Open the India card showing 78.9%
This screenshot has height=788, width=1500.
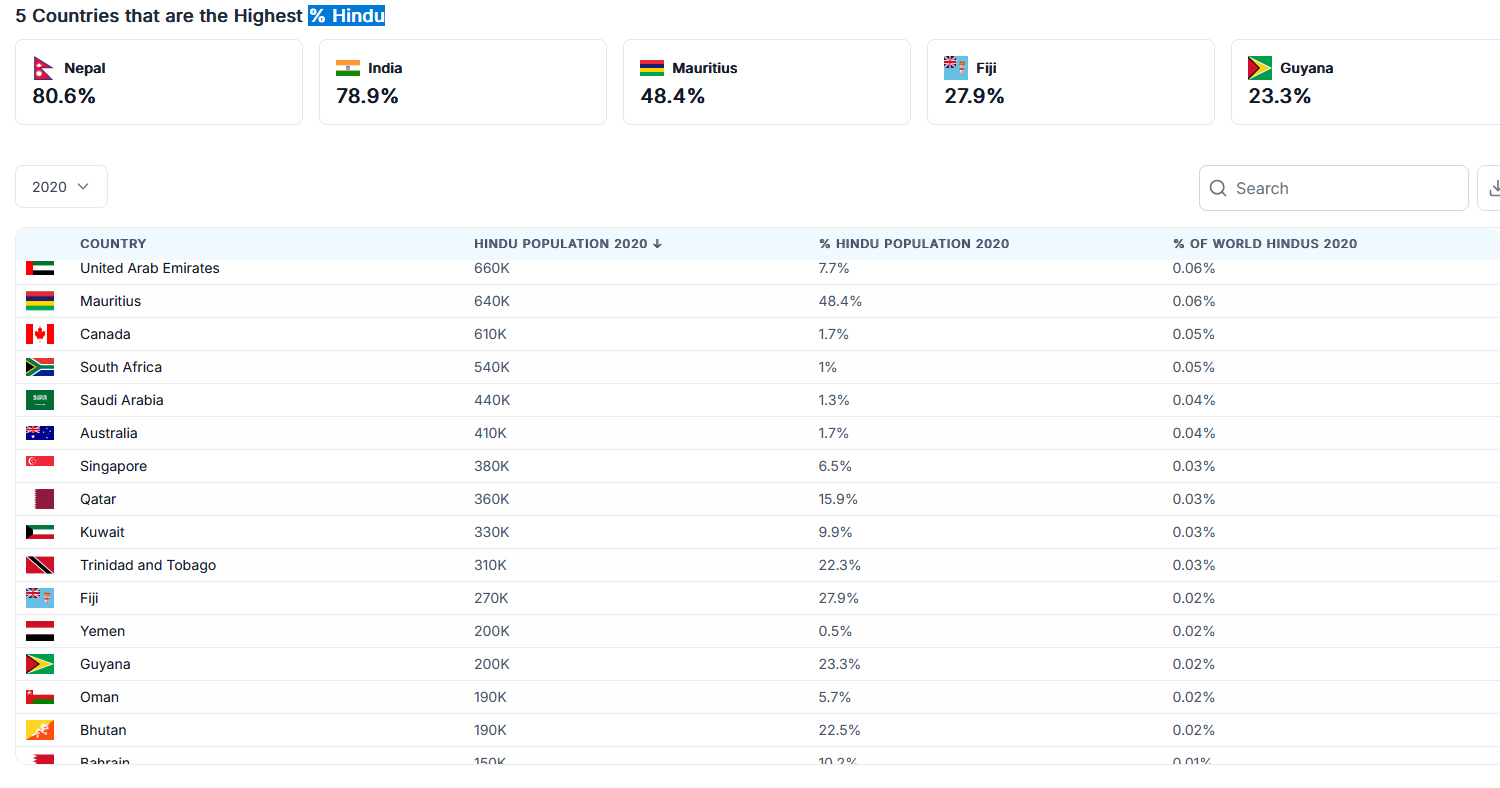(462, 82)
